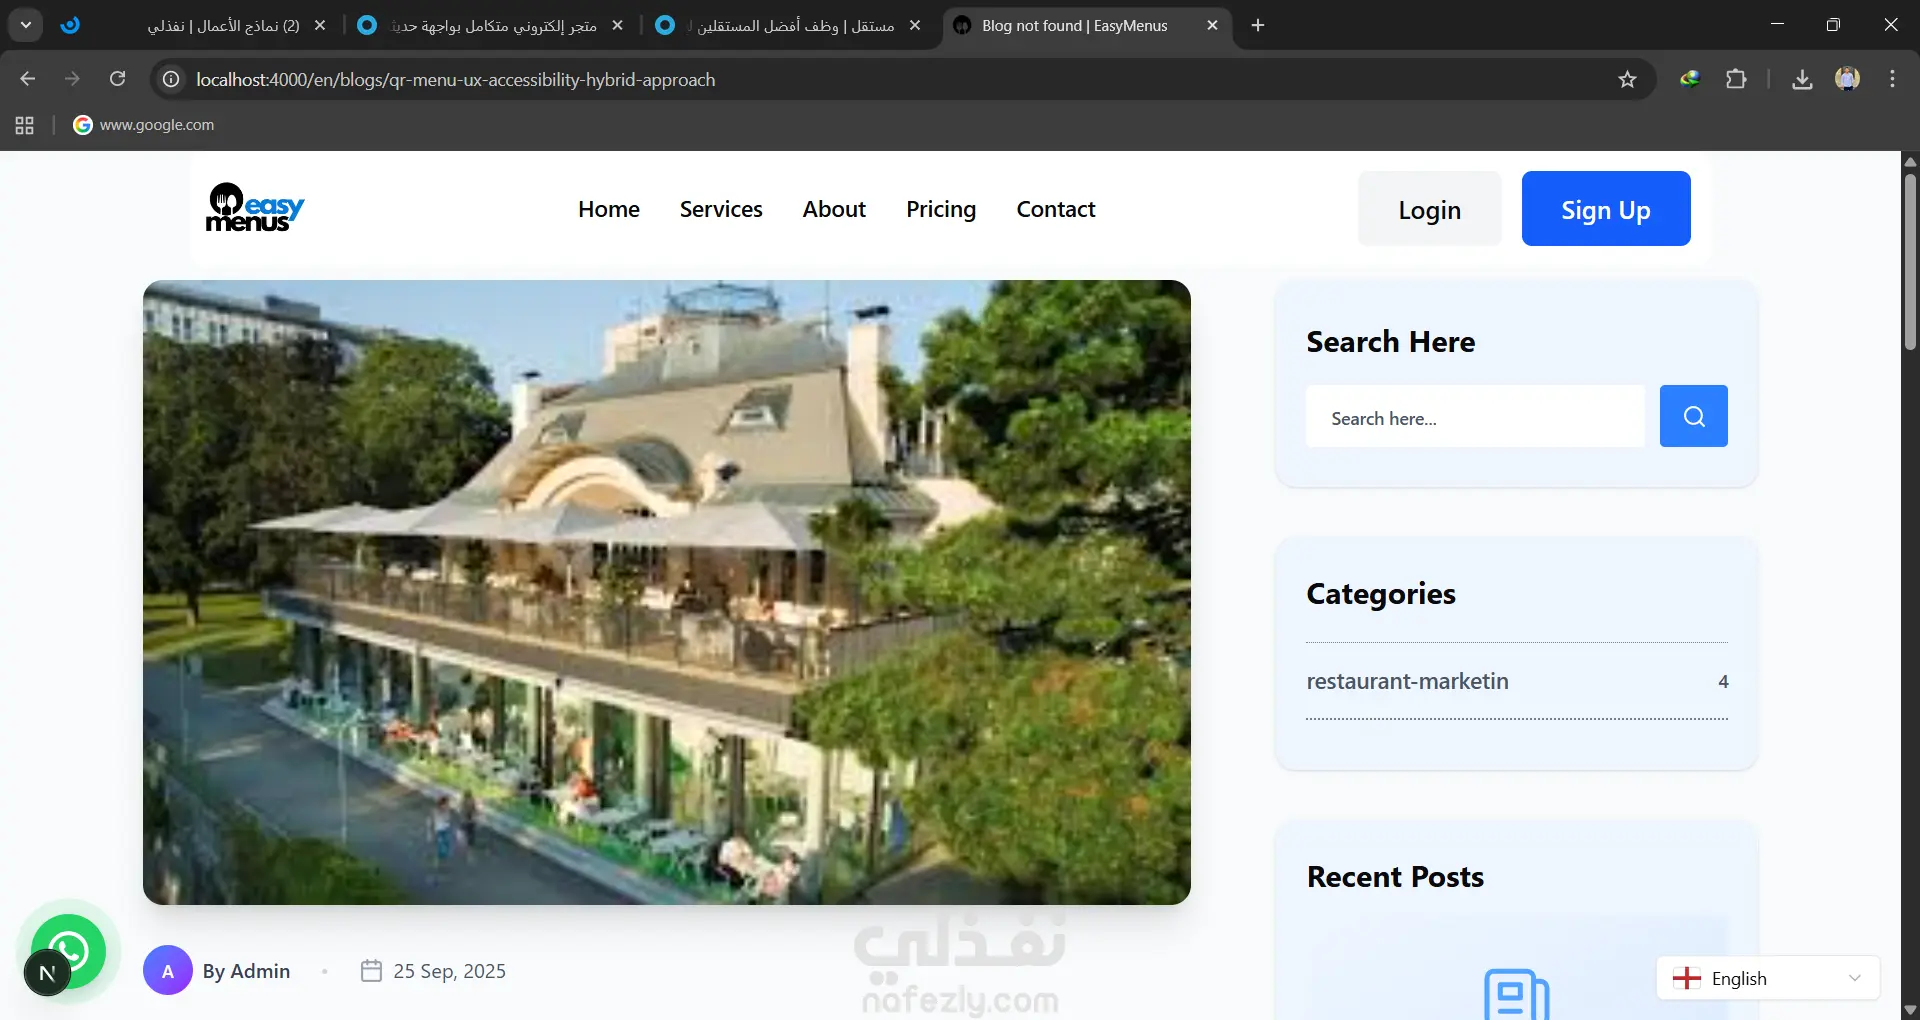Image resolution: width=1920 pixels, height=1020 pixels.
Task: View site information icon in address bar
Action: click(171, 79)
